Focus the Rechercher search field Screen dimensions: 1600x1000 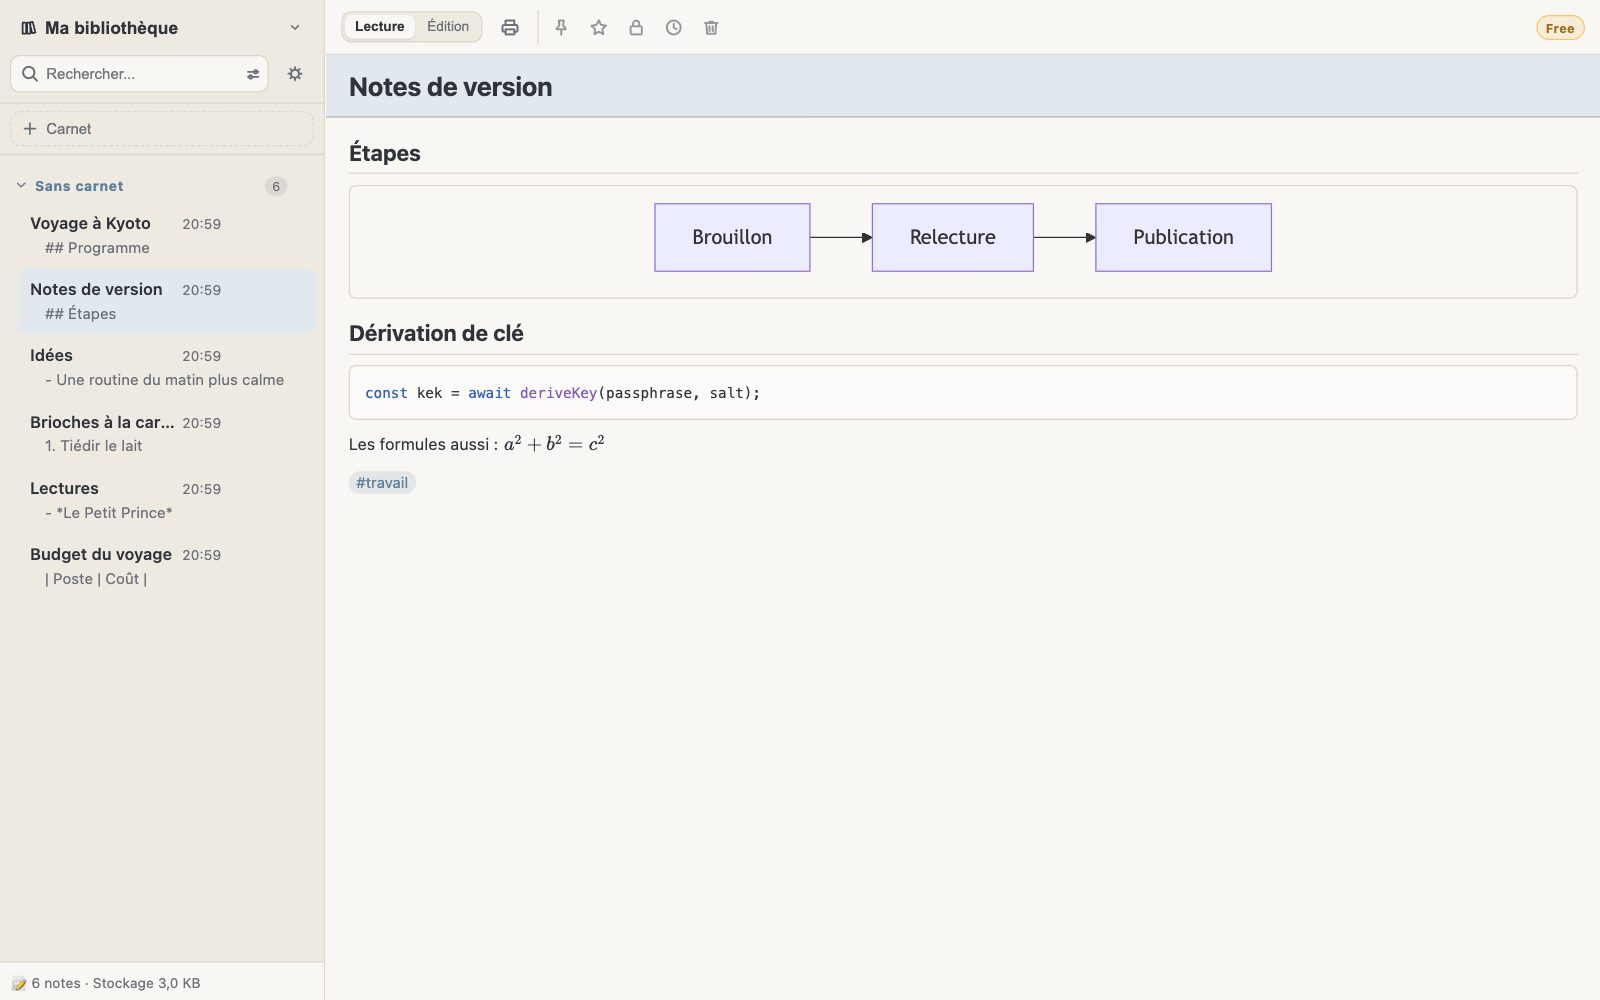coord(140,74)
